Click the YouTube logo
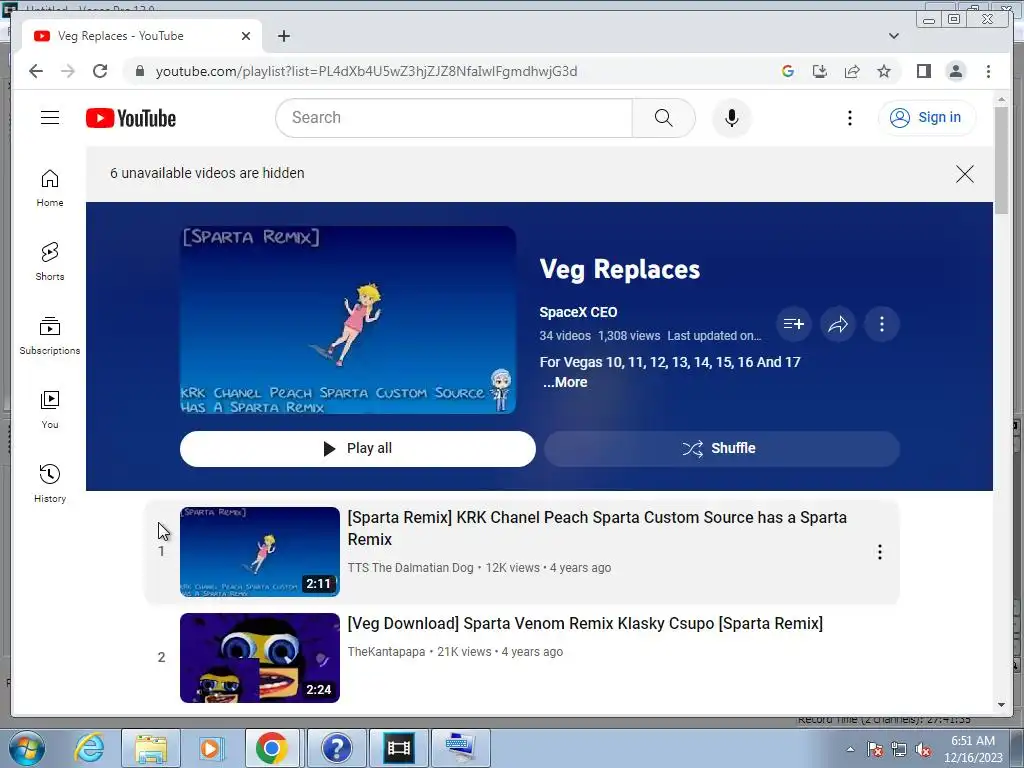1024x768 pixels. pyautogui.click(x=131, y=118)
